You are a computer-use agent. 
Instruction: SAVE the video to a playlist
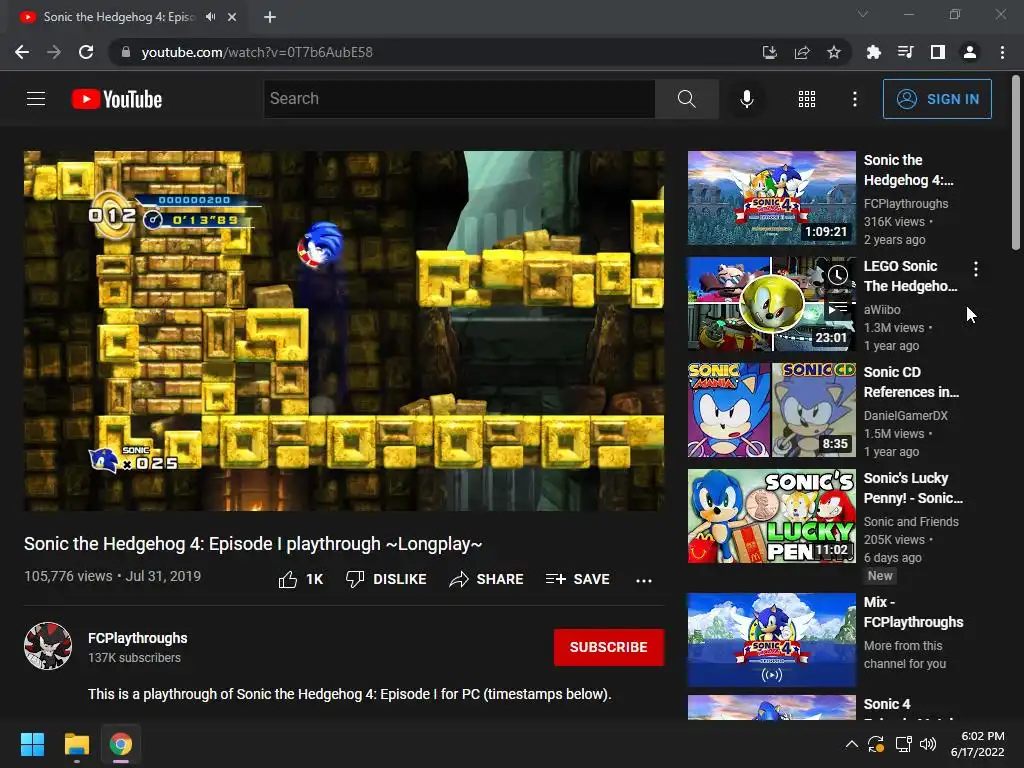(577, 579)
